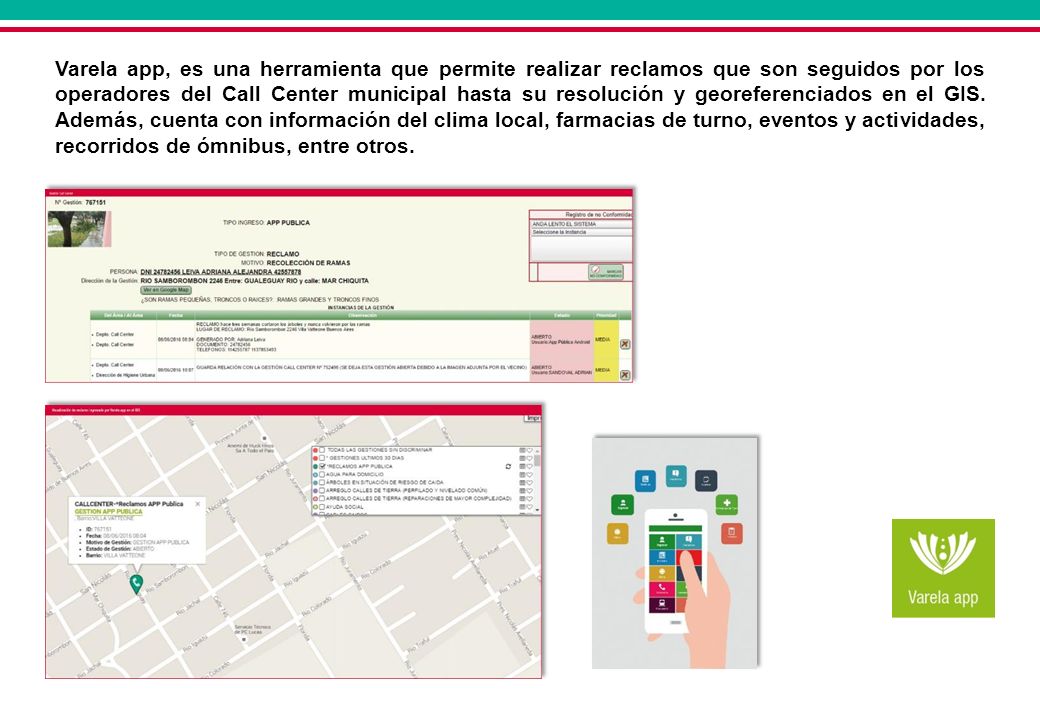1040x720 pixels.
Task: Tap the teal floating speech bubble icon
Action: point(676,475)
